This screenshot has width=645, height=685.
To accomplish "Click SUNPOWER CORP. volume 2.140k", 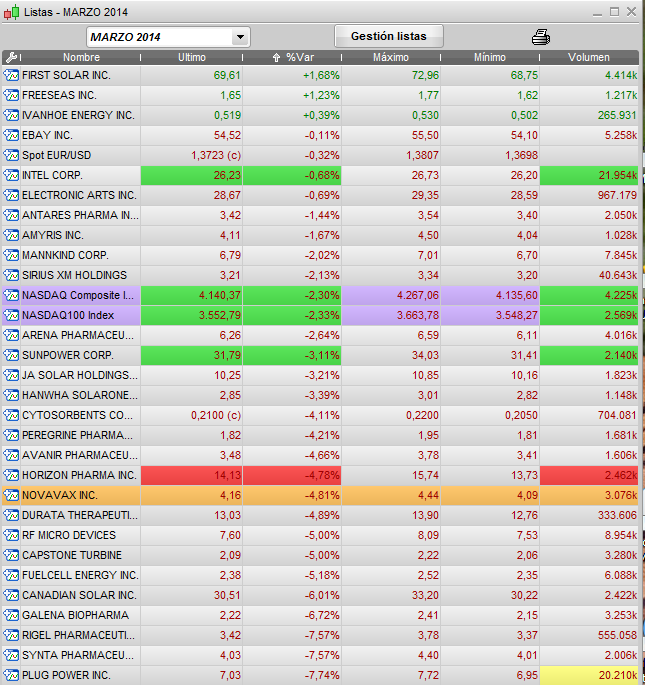I will point(589,355).
